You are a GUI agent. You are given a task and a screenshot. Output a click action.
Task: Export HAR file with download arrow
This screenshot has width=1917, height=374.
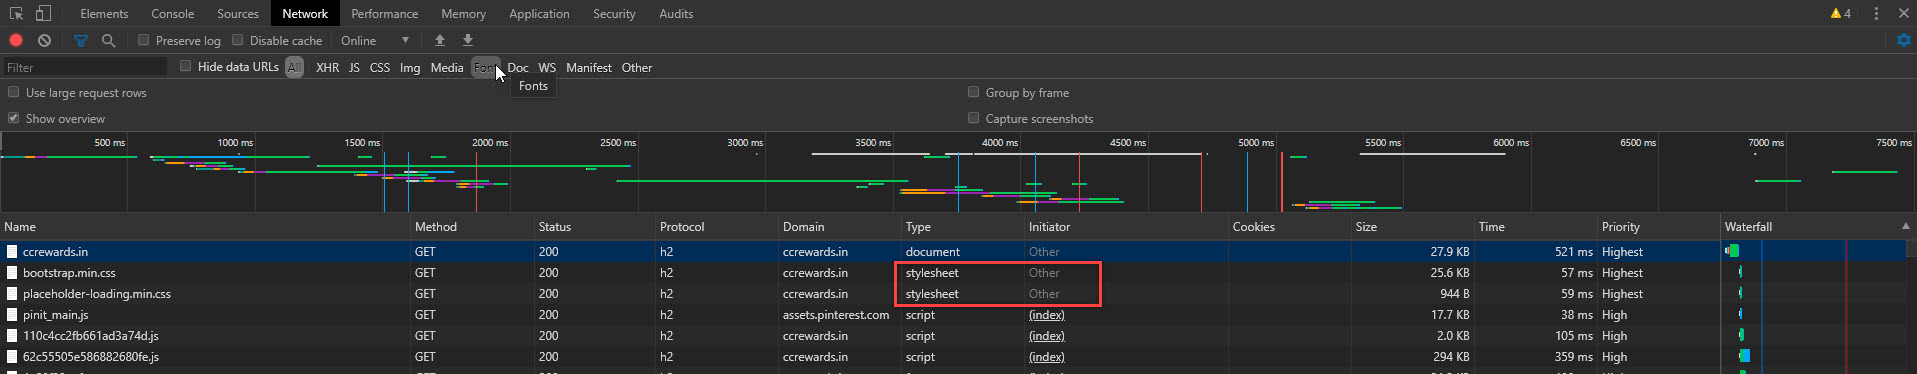467,40
